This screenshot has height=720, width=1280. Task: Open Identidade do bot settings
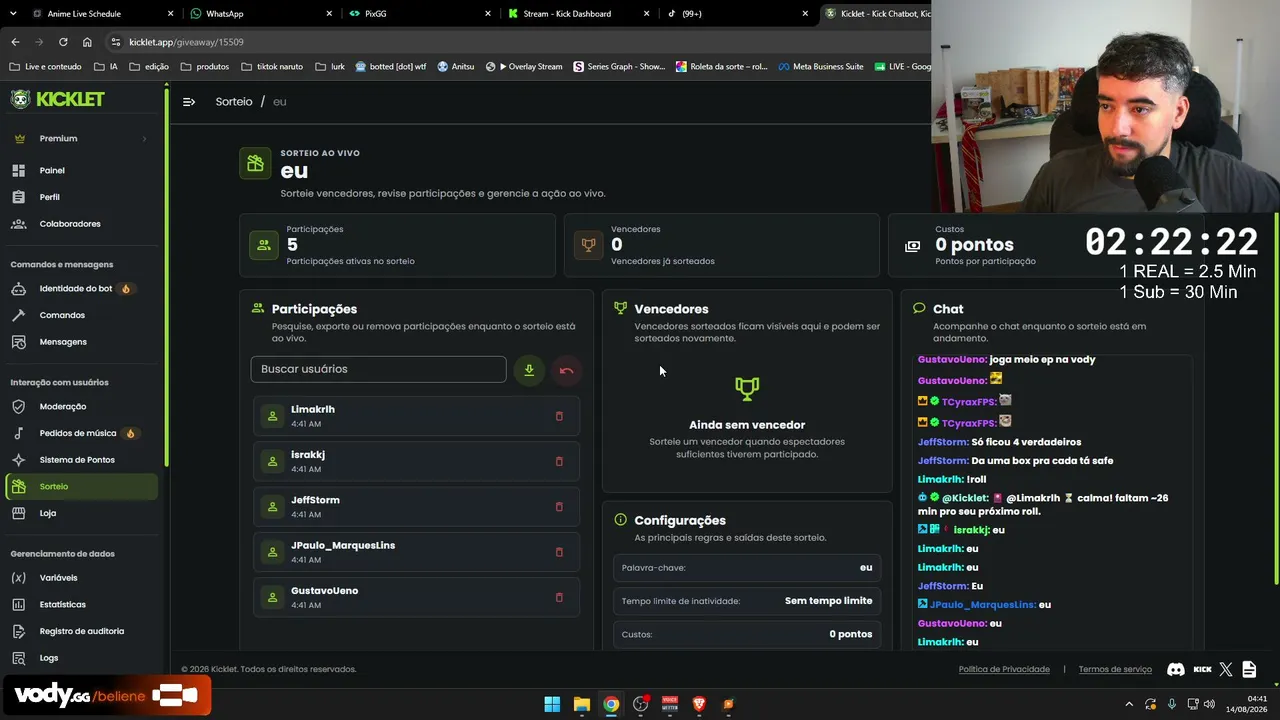[x=76, y=289]
